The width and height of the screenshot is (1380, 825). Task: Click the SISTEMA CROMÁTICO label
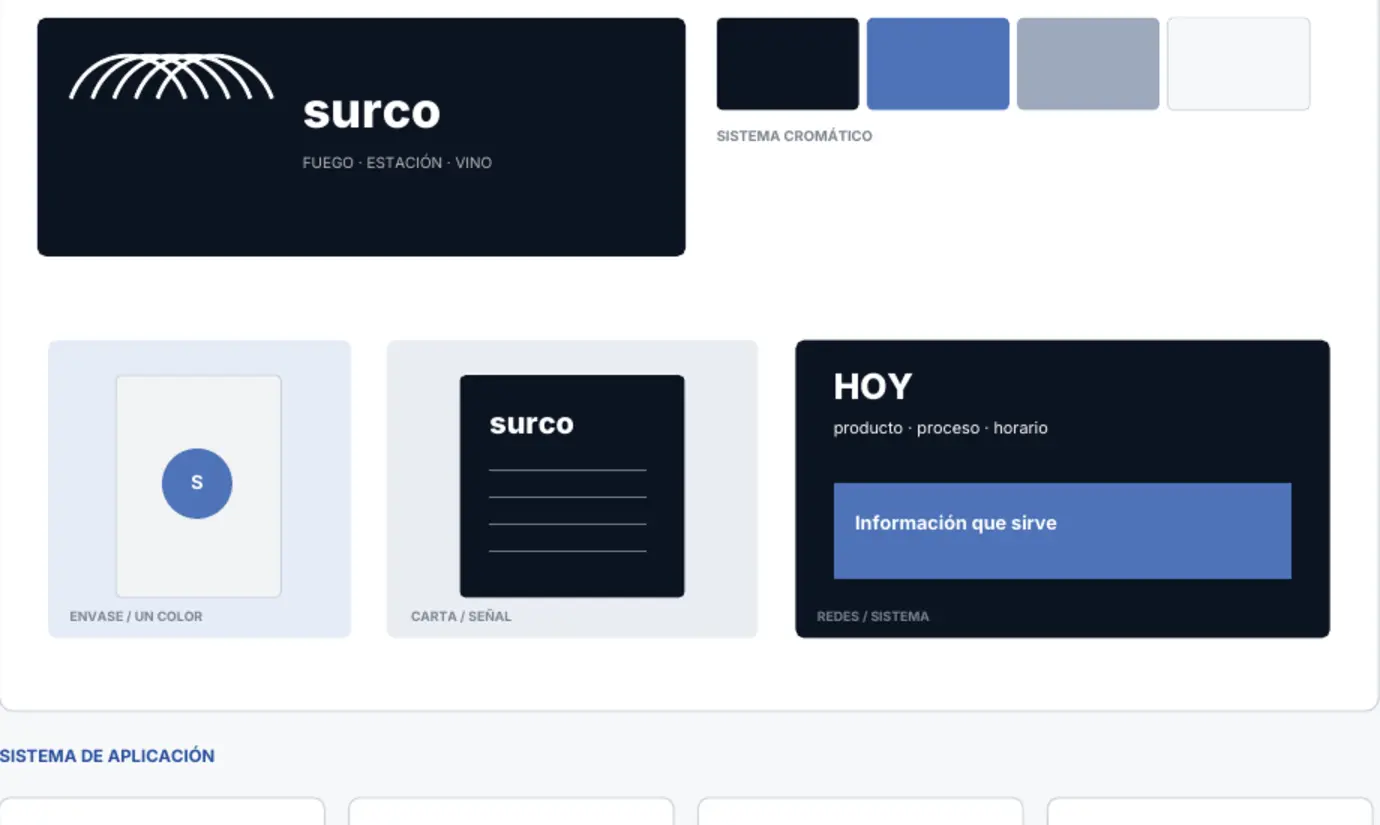point(794,136)
